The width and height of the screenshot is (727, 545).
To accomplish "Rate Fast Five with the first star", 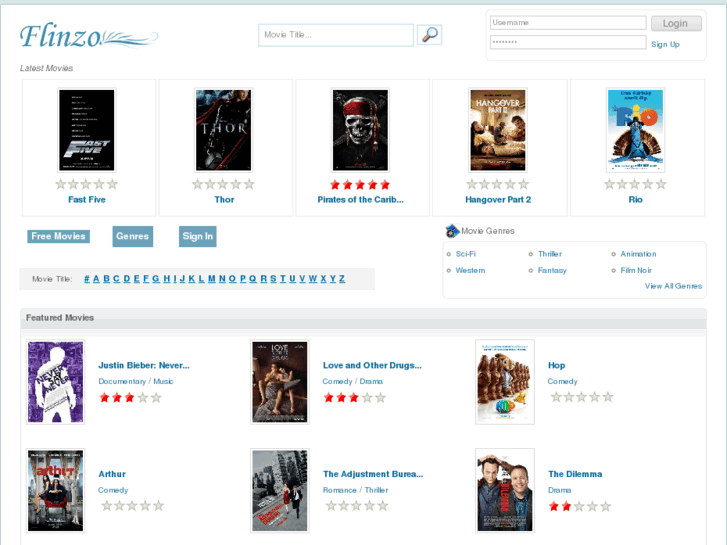I will coord(61,185).
